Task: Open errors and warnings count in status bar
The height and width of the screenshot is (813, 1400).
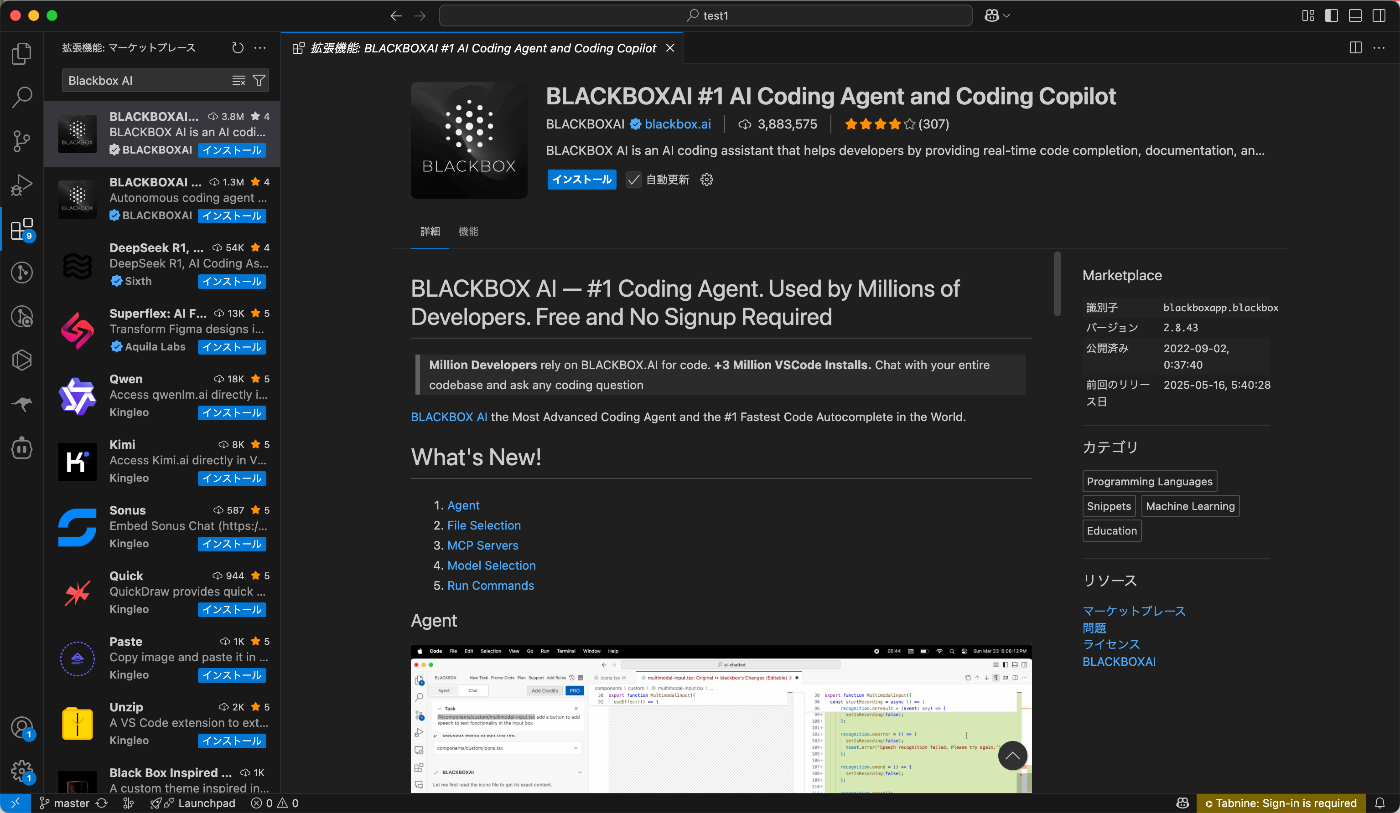Action: [x=274, y=803]
